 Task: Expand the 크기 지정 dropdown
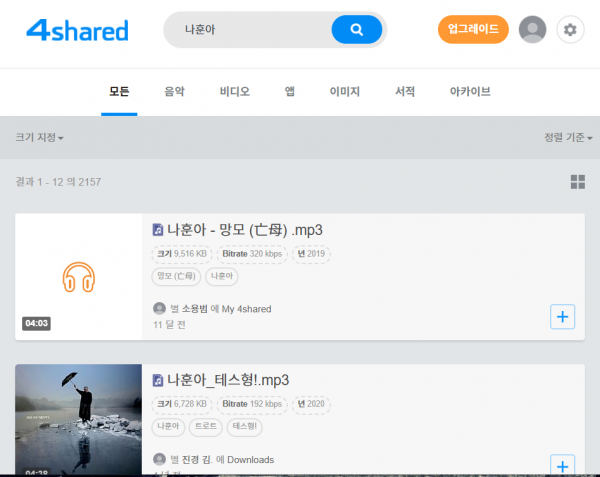tap(39, 137)
